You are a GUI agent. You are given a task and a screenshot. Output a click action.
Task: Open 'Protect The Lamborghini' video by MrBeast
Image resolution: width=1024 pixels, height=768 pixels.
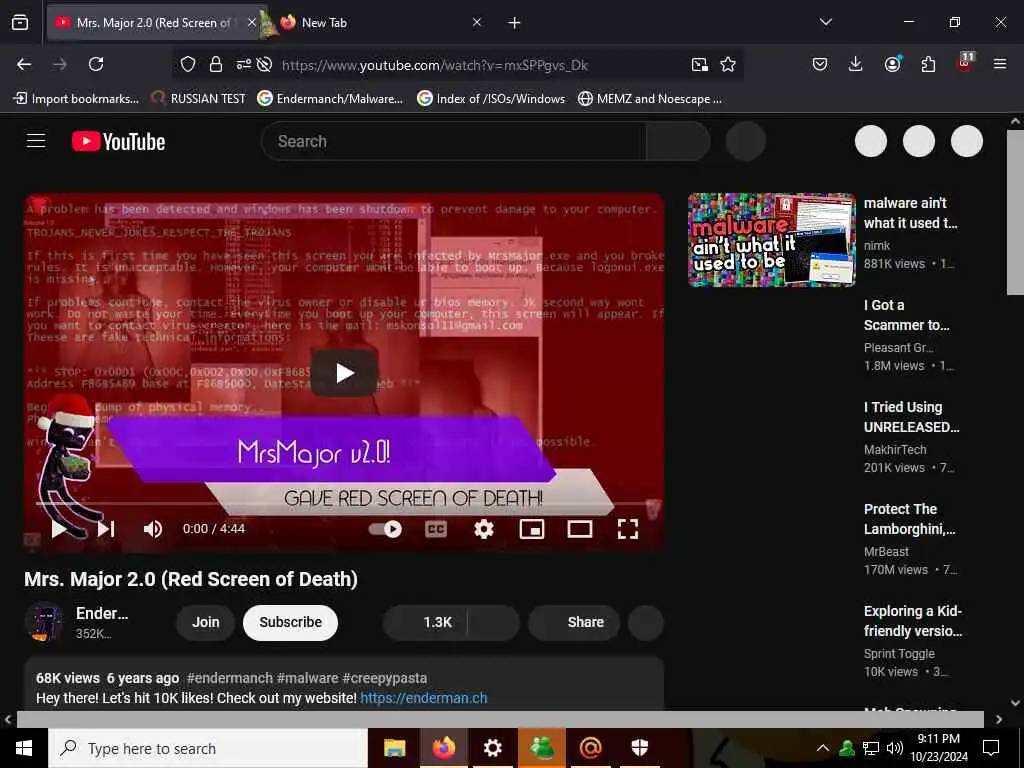pyautogui.click(x=909, y=519)
